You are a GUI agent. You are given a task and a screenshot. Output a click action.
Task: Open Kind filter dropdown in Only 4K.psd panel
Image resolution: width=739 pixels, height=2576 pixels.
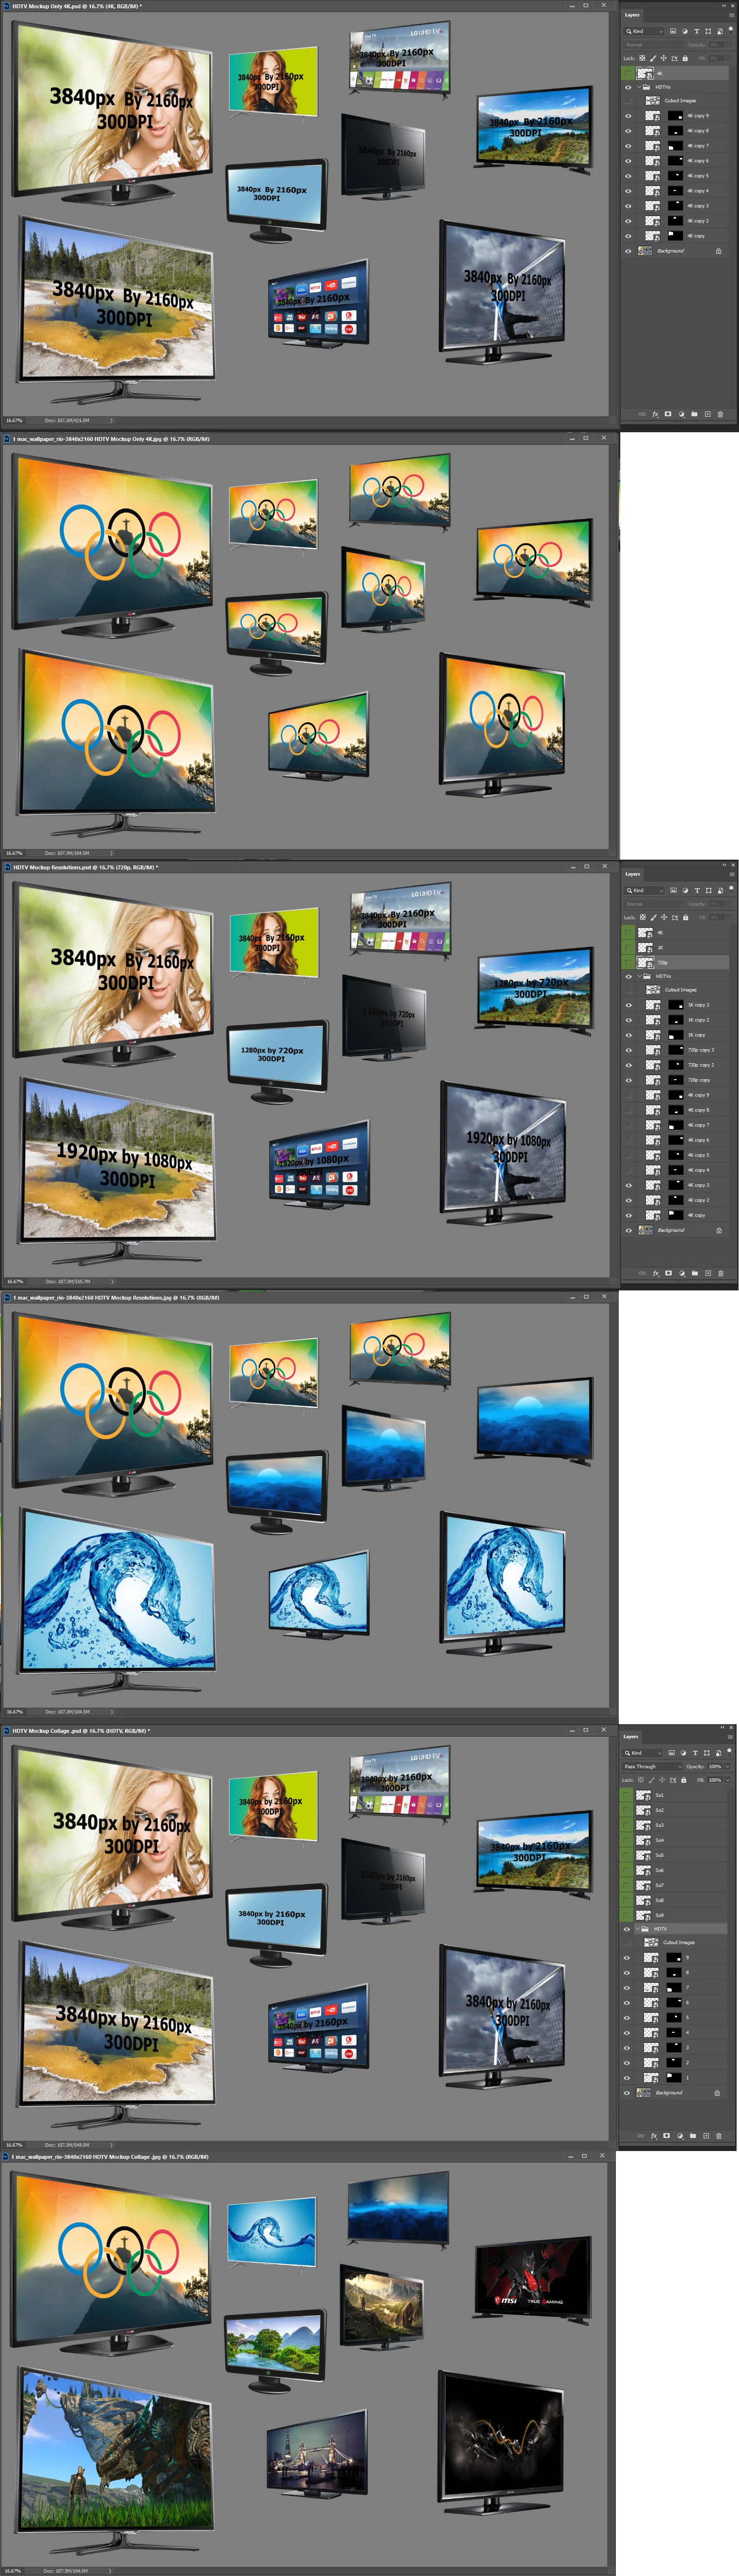[643, 31]
